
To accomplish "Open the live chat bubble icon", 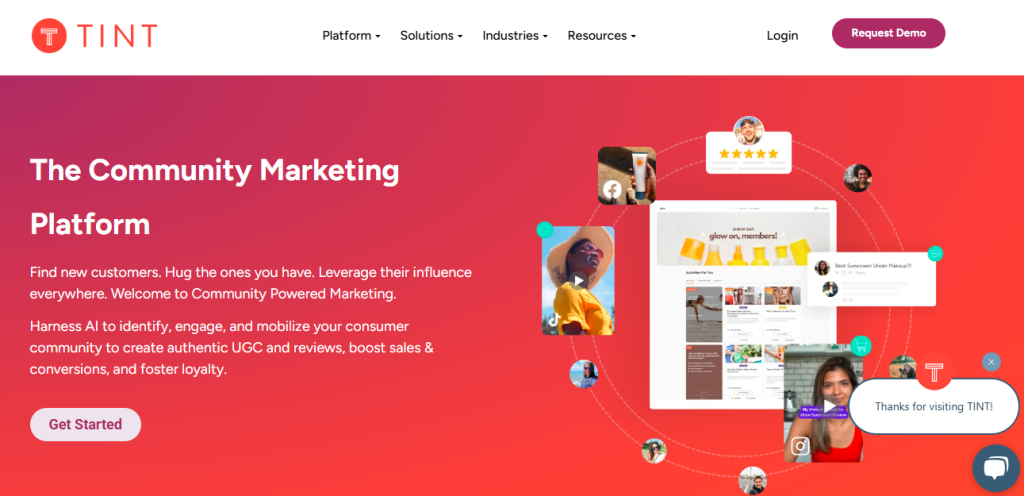I will 995,467.
